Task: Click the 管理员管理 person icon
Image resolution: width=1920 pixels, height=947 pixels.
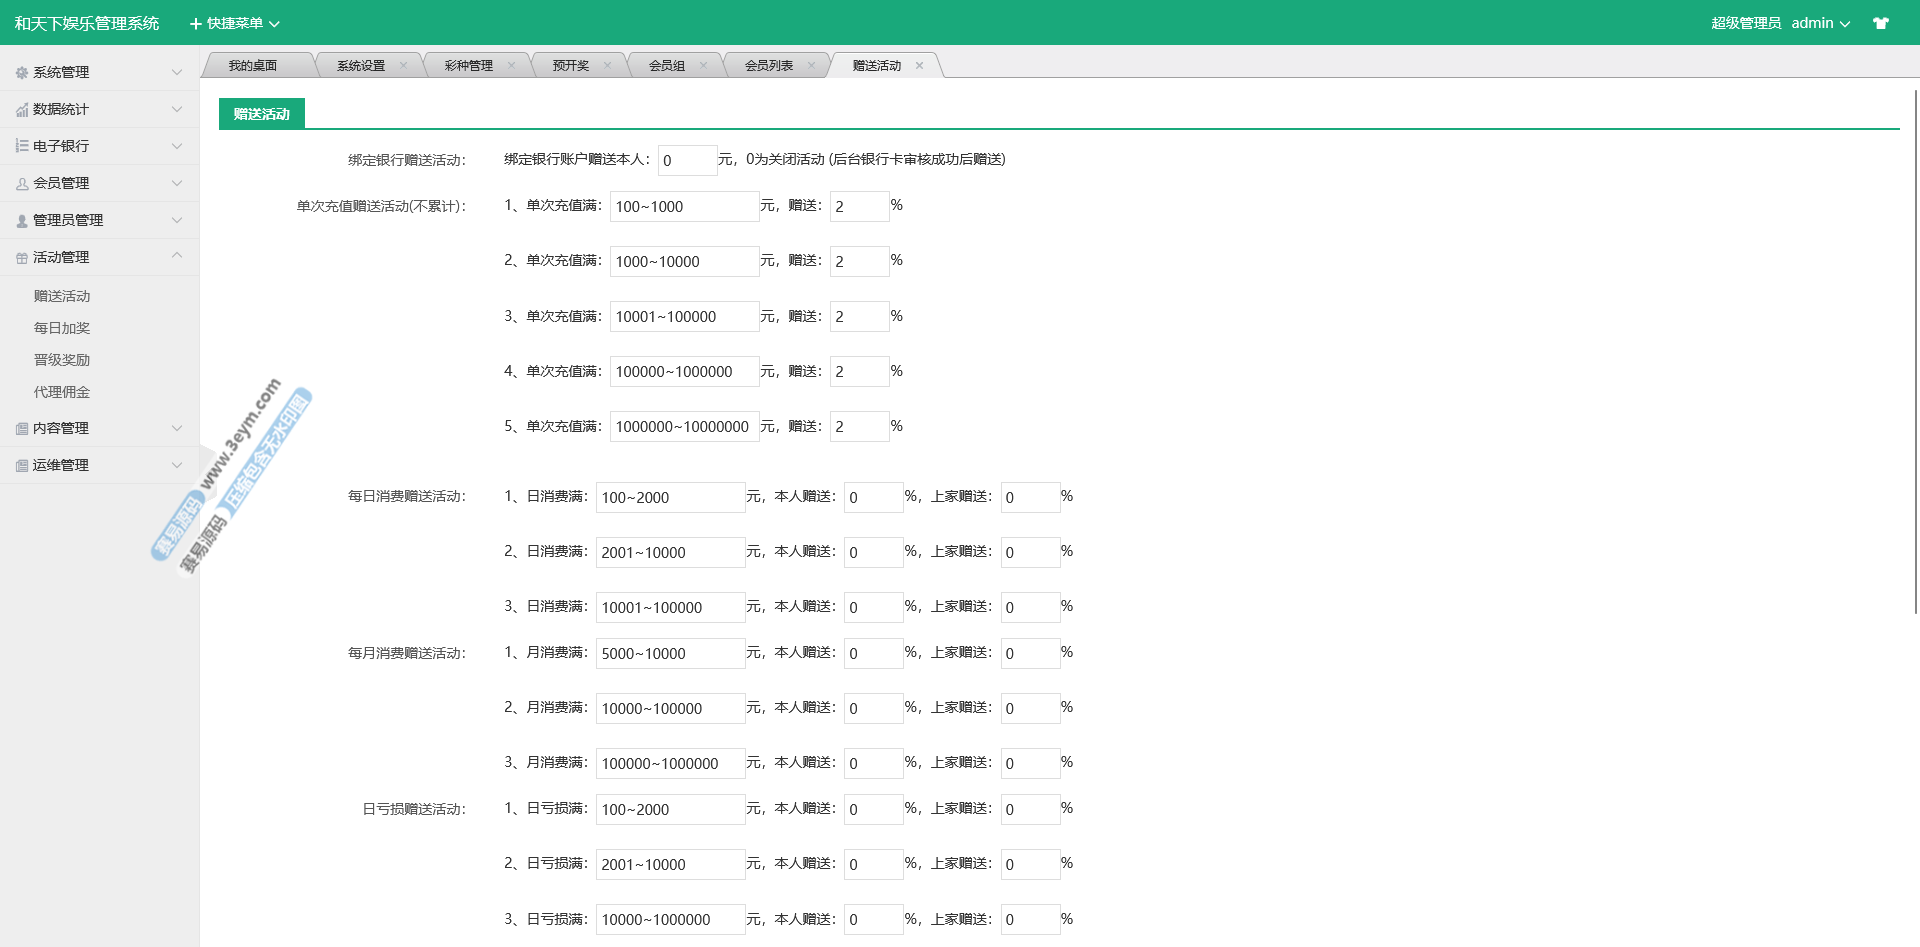Action: tap(22, 221)
